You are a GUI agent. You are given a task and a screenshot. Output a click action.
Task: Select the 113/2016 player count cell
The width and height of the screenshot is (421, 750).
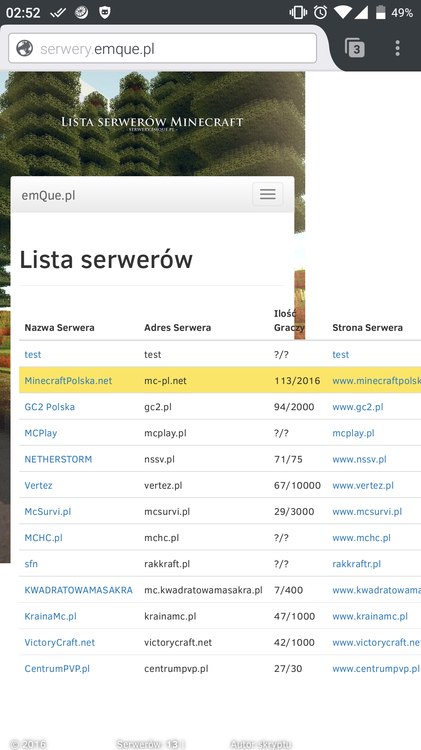click(297, 381)
